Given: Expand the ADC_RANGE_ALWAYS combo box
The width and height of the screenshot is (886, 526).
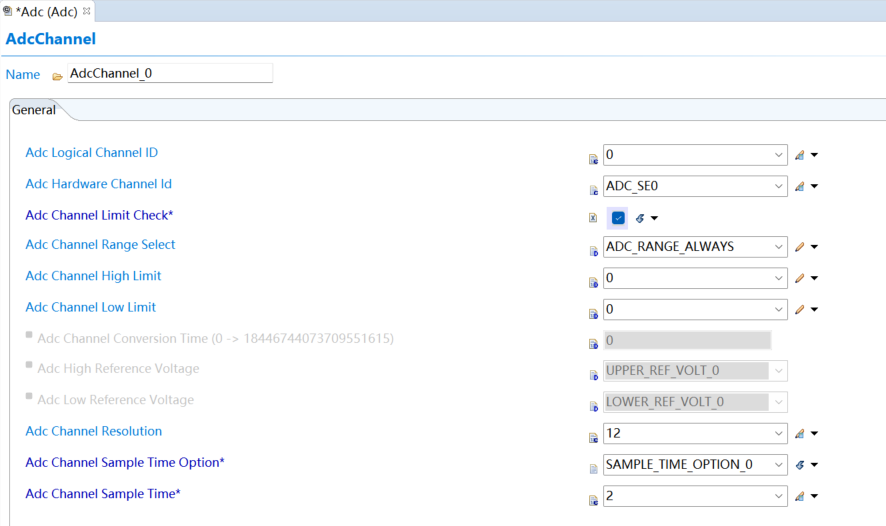Looking at the screenshot, I should pos(779,247).
